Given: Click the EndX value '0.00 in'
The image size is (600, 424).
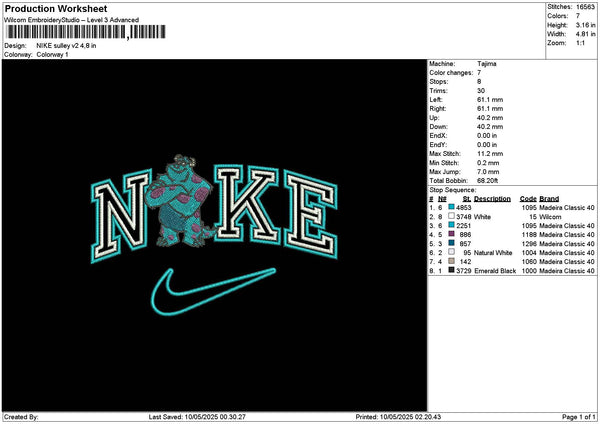Looking at the screenshot, I should point(487,136).
